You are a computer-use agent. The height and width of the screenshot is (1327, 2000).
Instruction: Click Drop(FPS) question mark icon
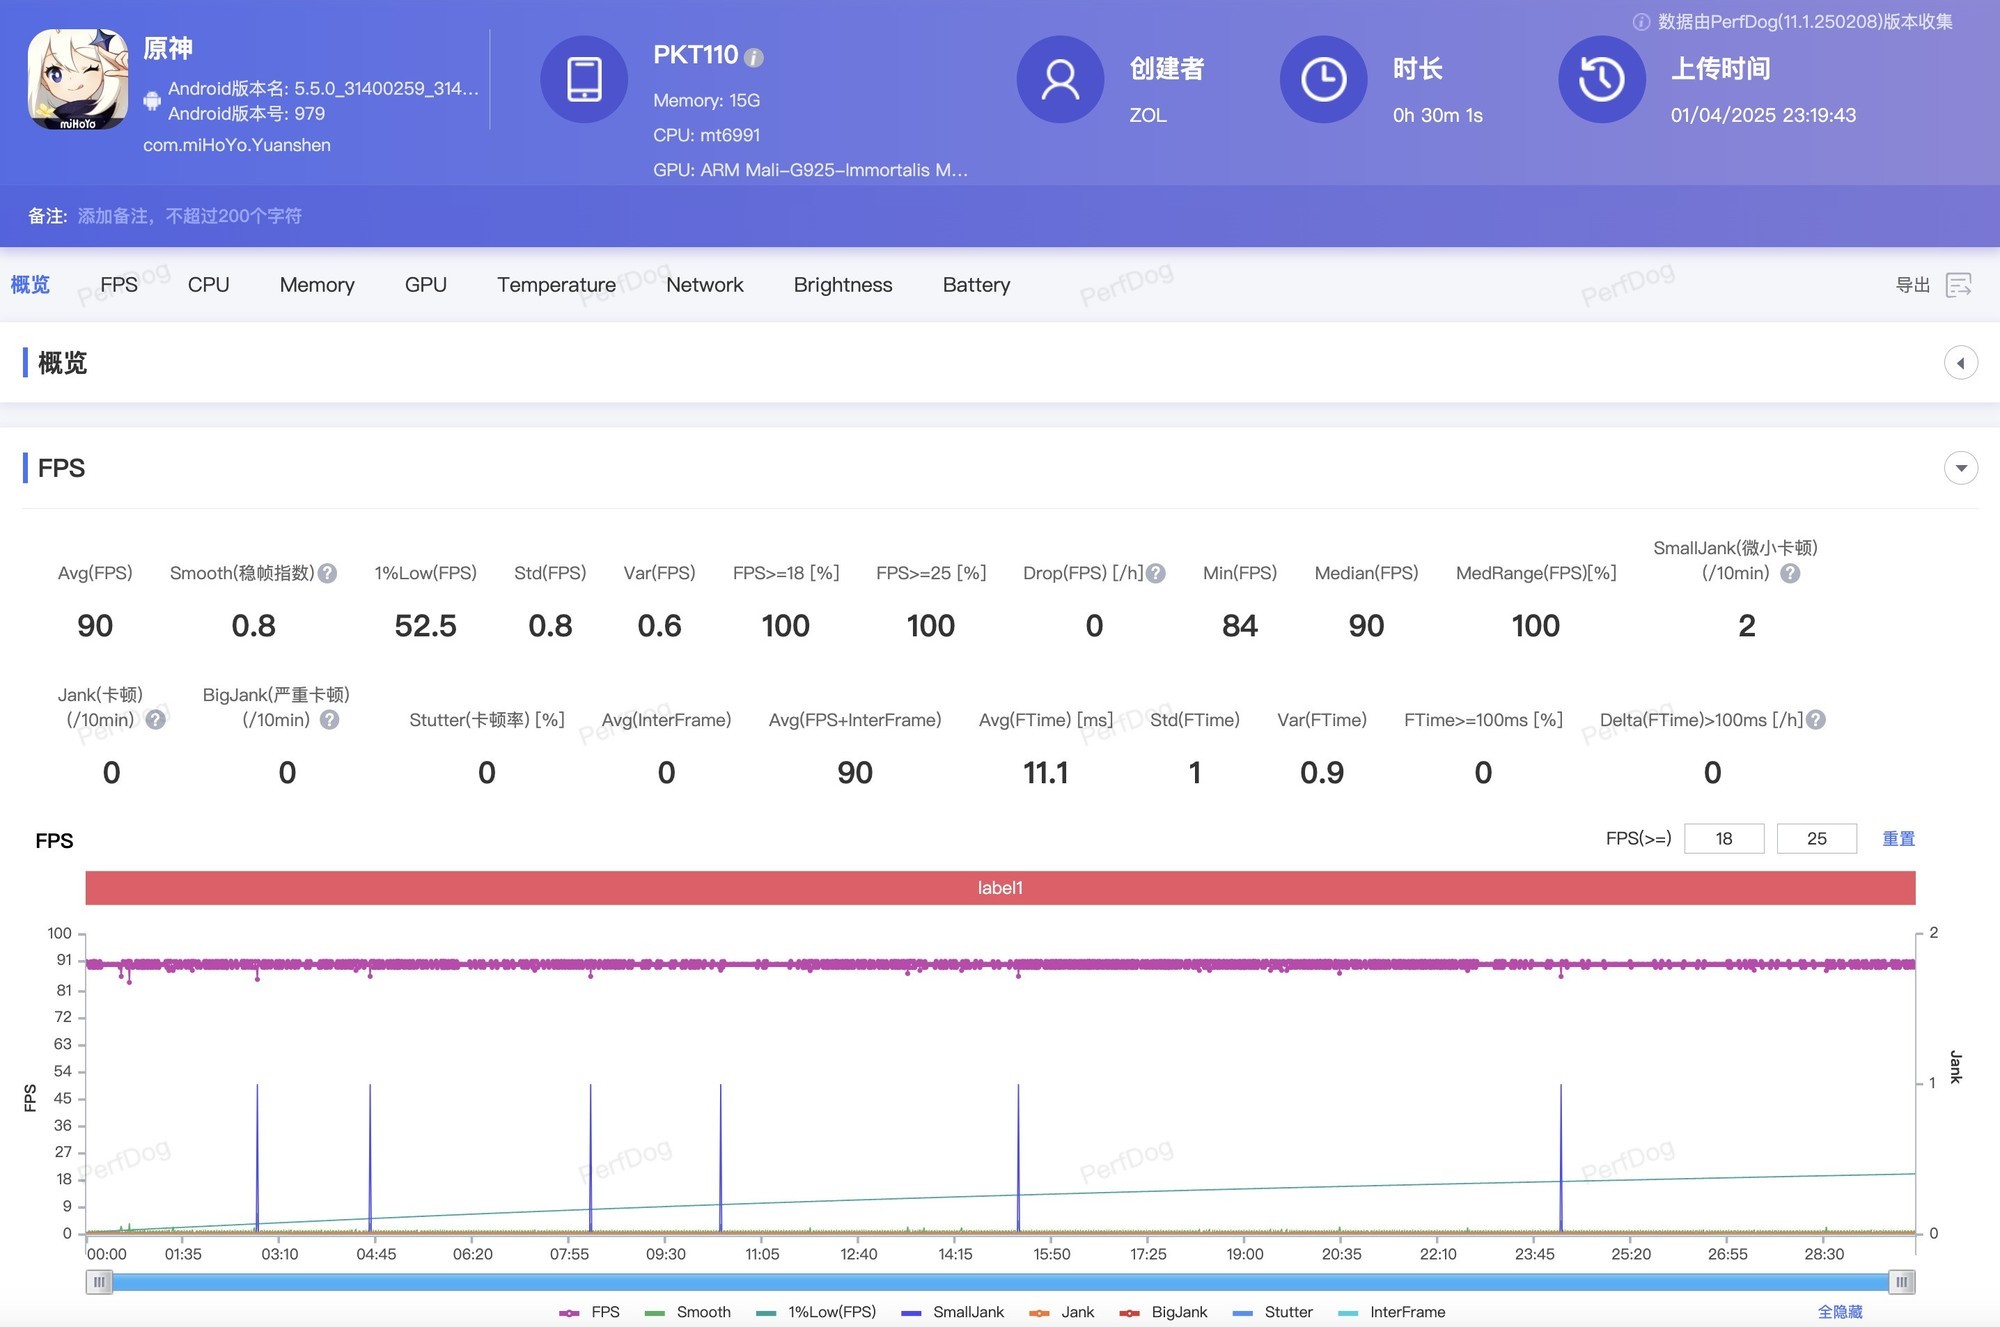pos(1156,573)
